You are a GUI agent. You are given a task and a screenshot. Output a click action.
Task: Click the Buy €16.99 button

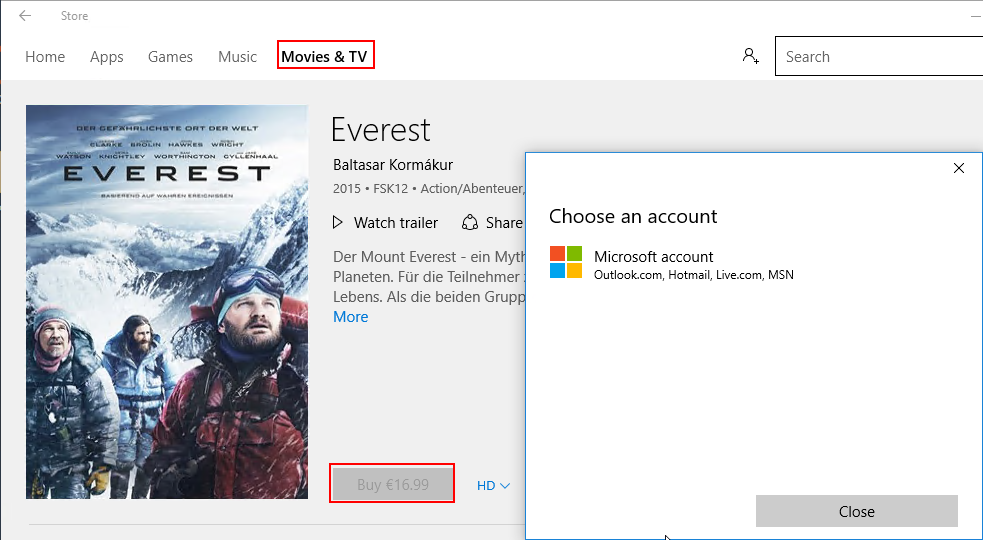[x=392, y=485]
